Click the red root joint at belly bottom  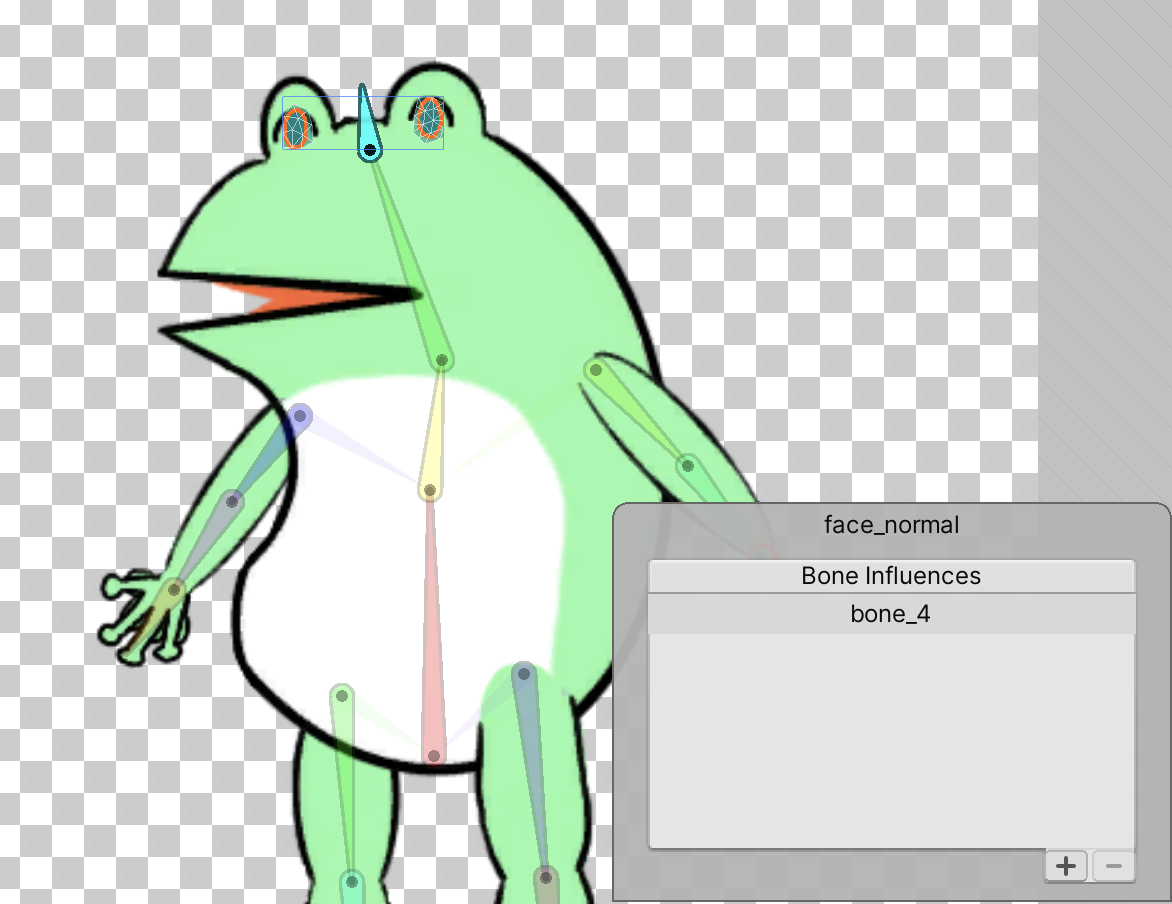(434, 756)
